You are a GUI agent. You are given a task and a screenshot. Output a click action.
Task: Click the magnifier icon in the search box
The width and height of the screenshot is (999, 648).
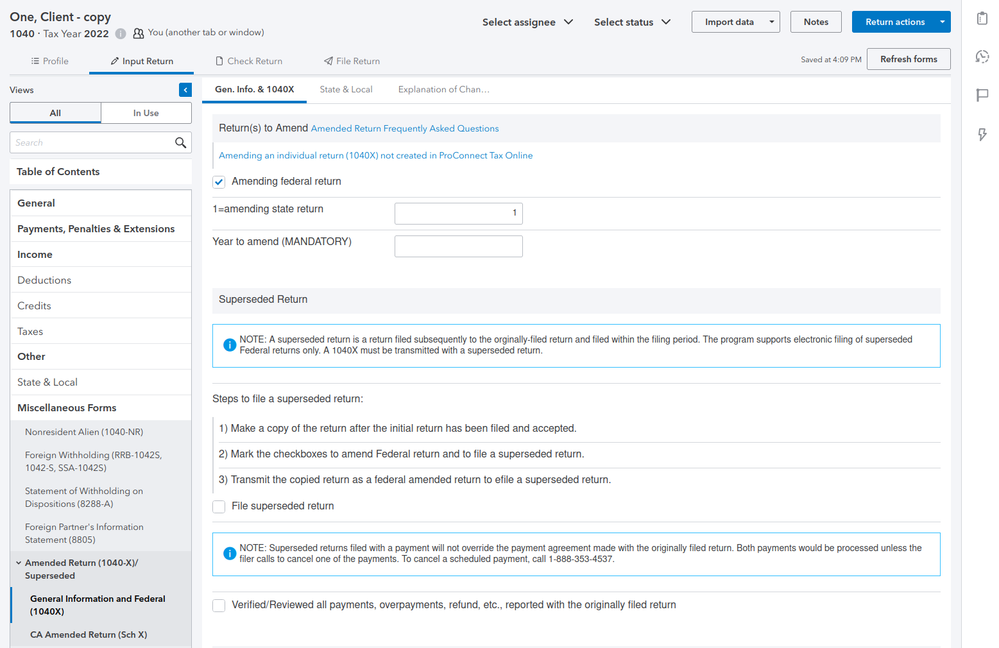[x=181, y=143]
